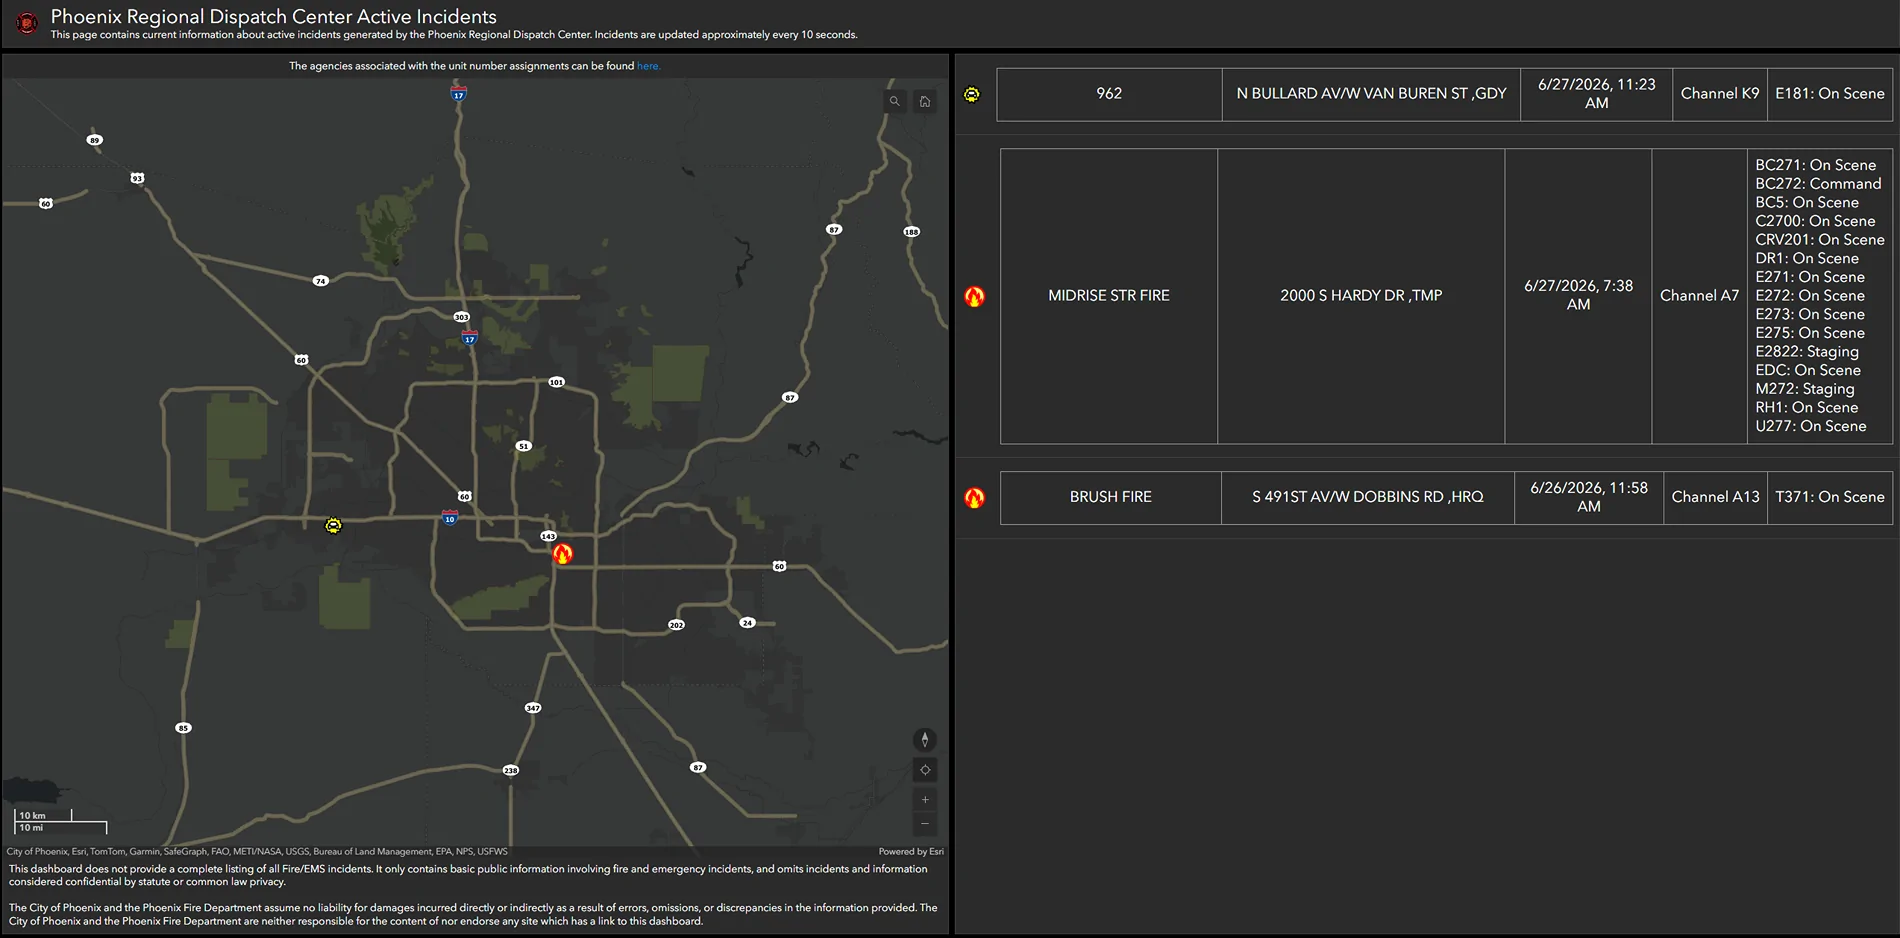Select 'E181: On Scene' unit status
The image size is (1900, 938).
[1830, 94]
